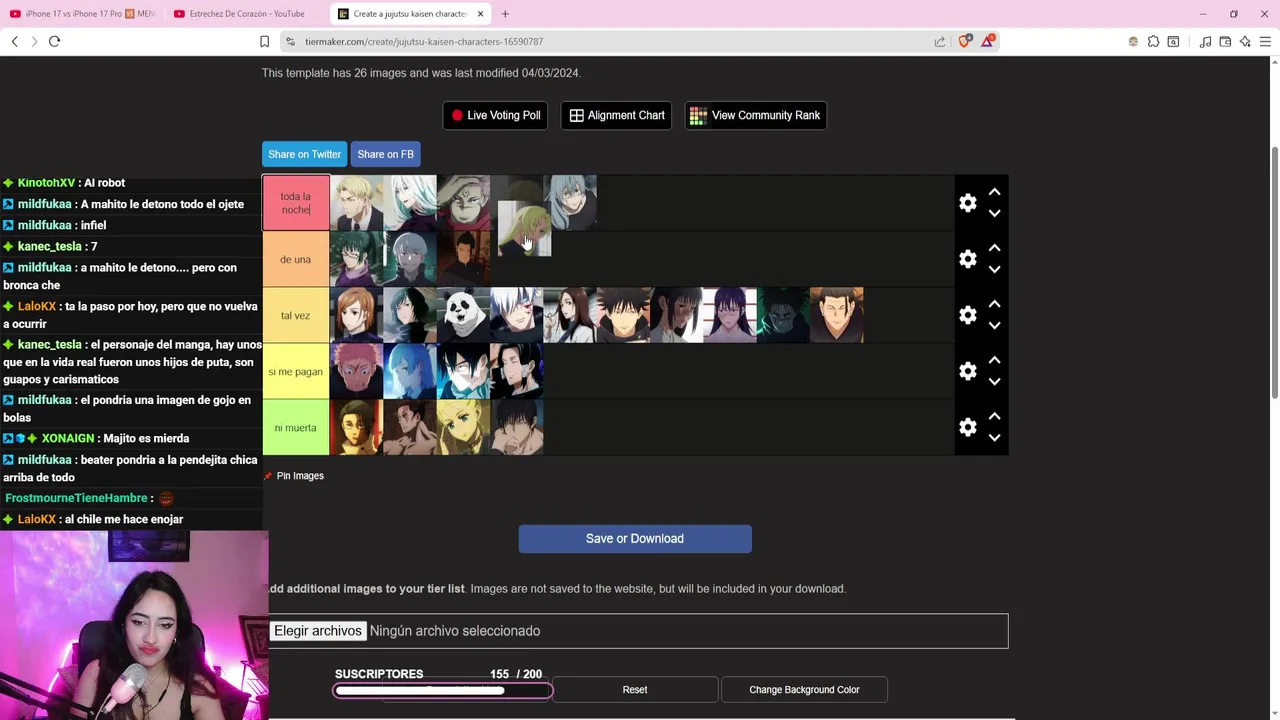Screen dimensions: 1280x720
Task: Edit the orange 'de una' tier label
Action: point(296,259)
